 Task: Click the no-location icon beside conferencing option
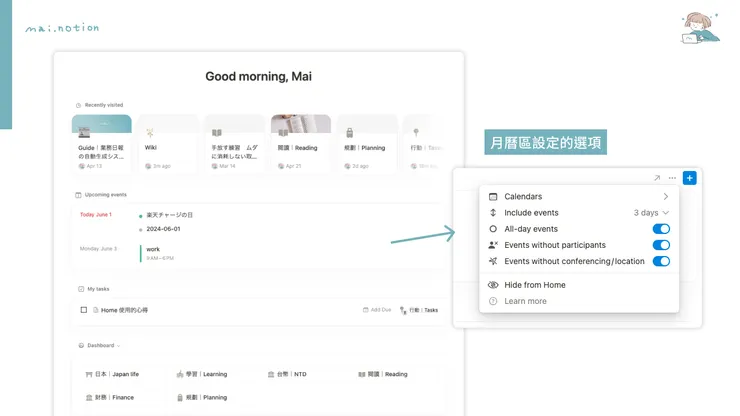[493, 261]
